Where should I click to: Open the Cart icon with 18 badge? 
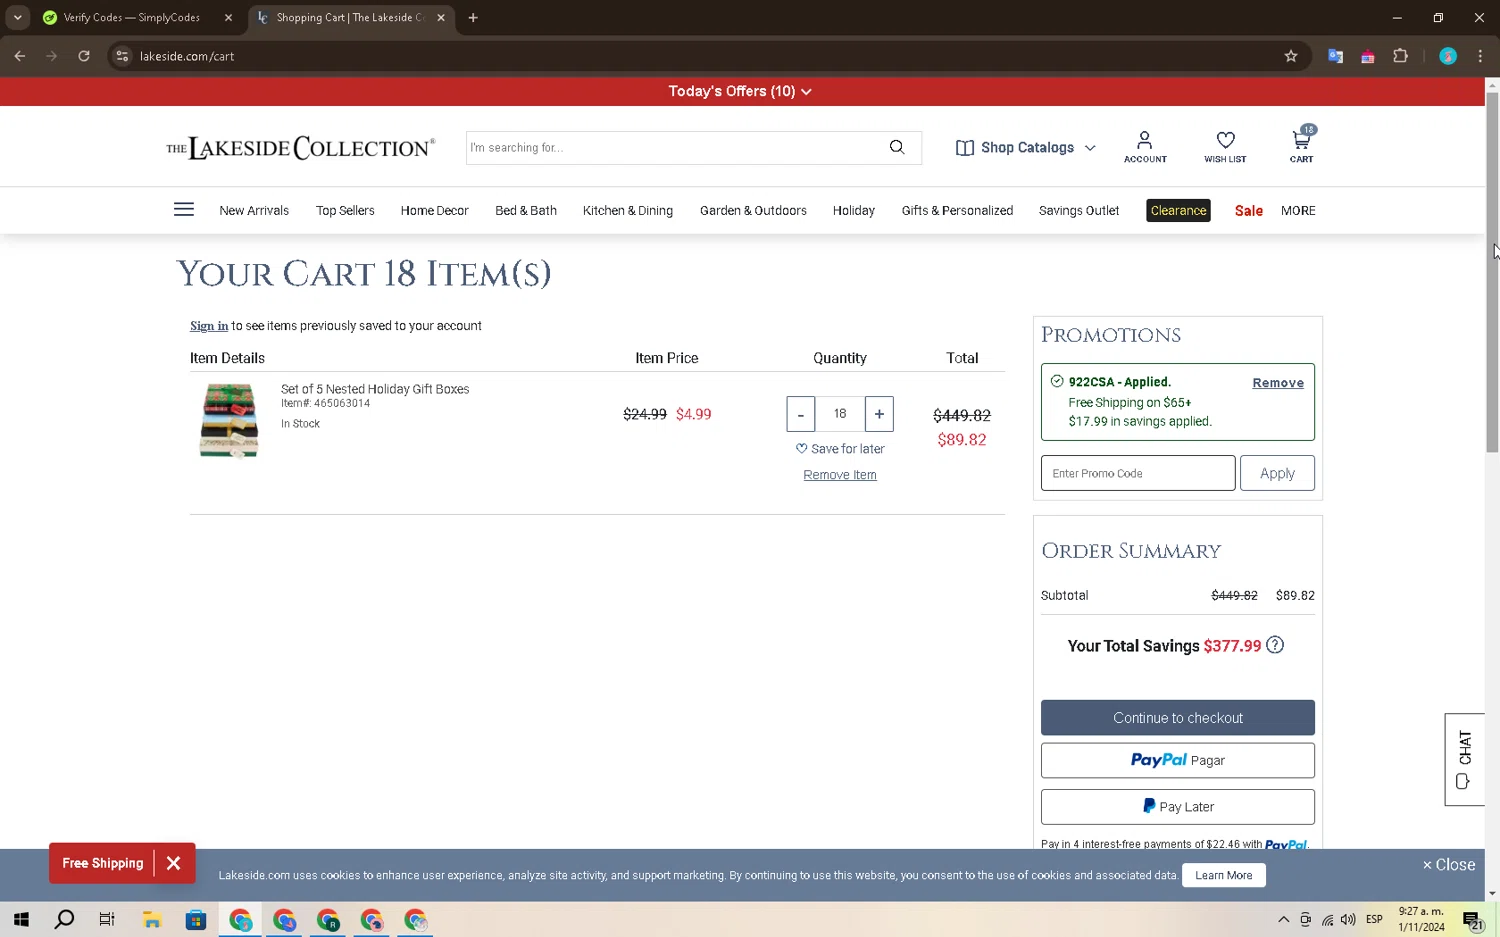pyautogui.click(x=1302, y=146)
